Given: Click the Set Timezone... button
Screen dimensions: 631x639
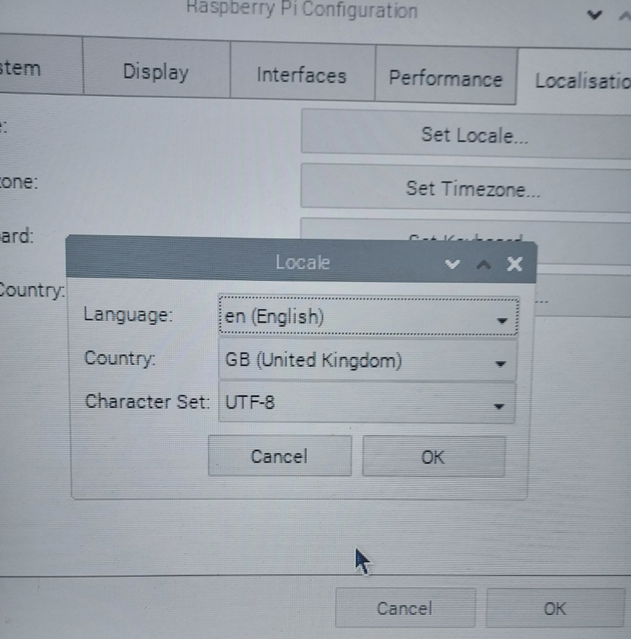Looking at the screenshot, I should pos(466,188).
